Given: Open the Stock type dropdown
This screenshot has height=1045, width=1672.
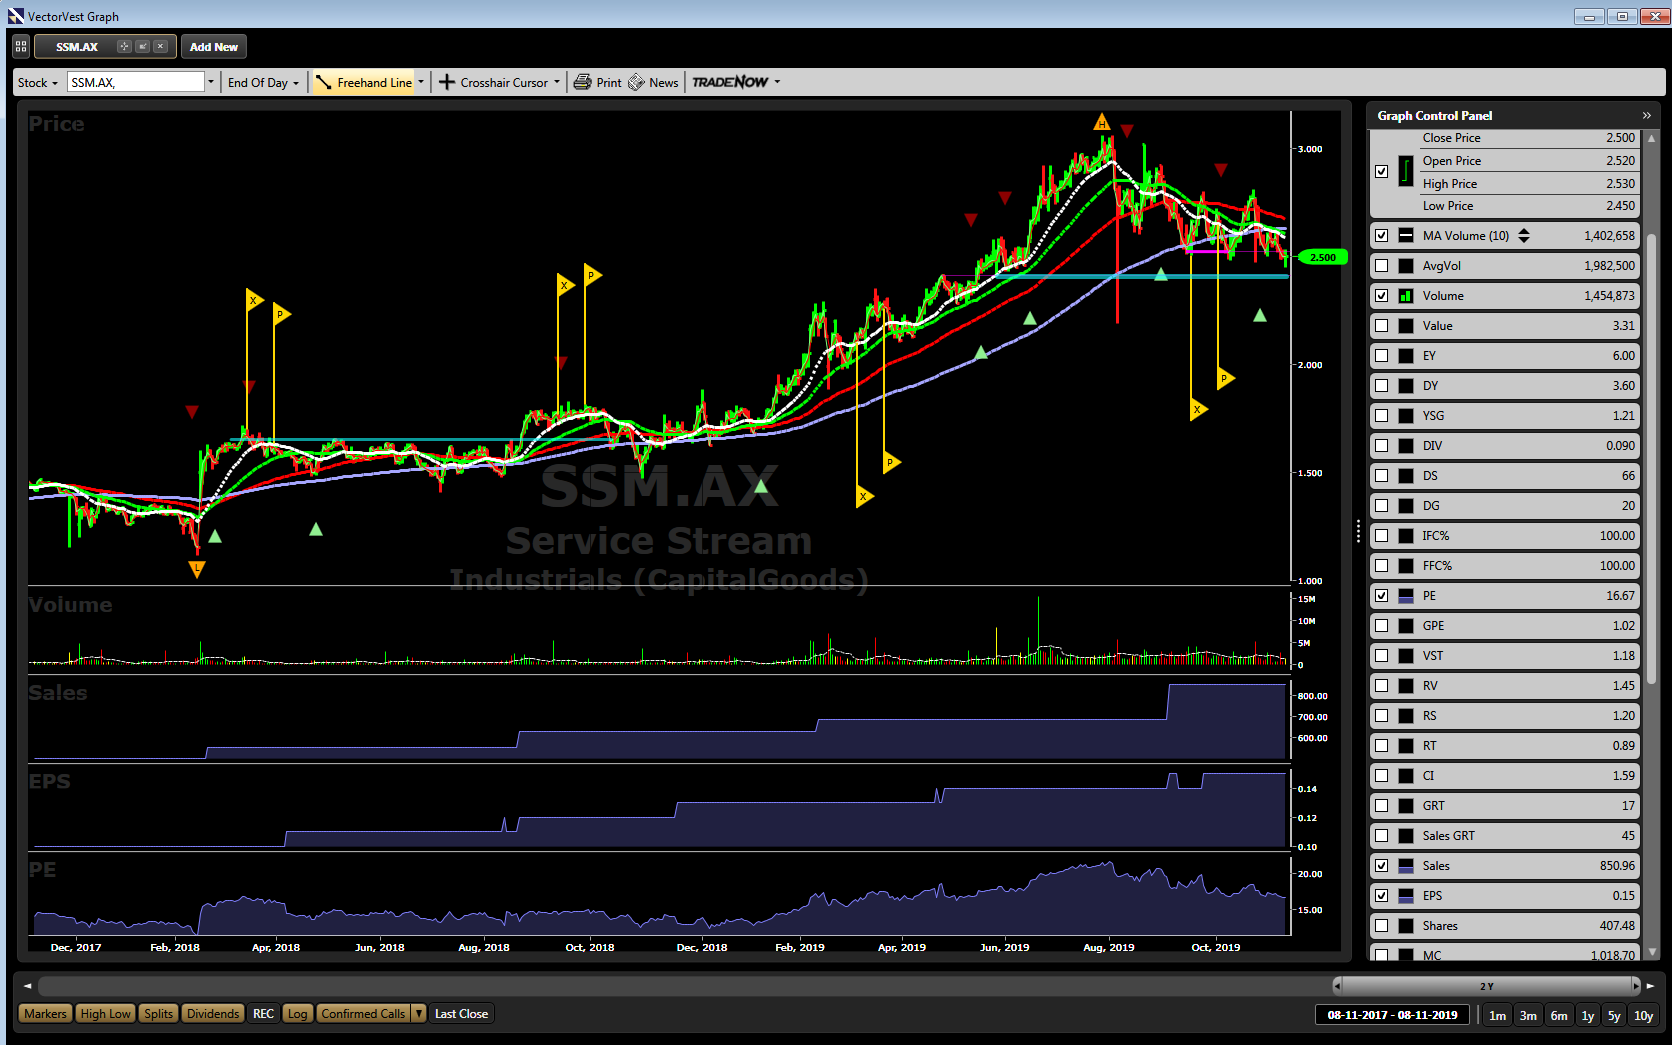Looking at the screenshot, I should pyautogui.click(x=38, y=83).
